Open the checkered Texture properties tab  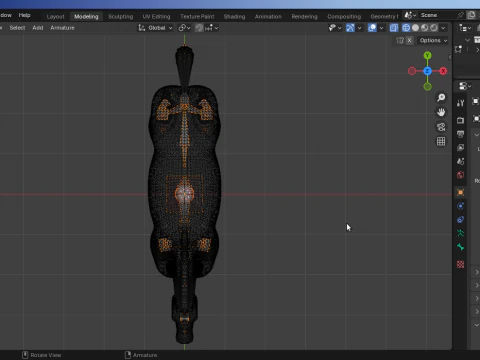(x=460, y=264)
